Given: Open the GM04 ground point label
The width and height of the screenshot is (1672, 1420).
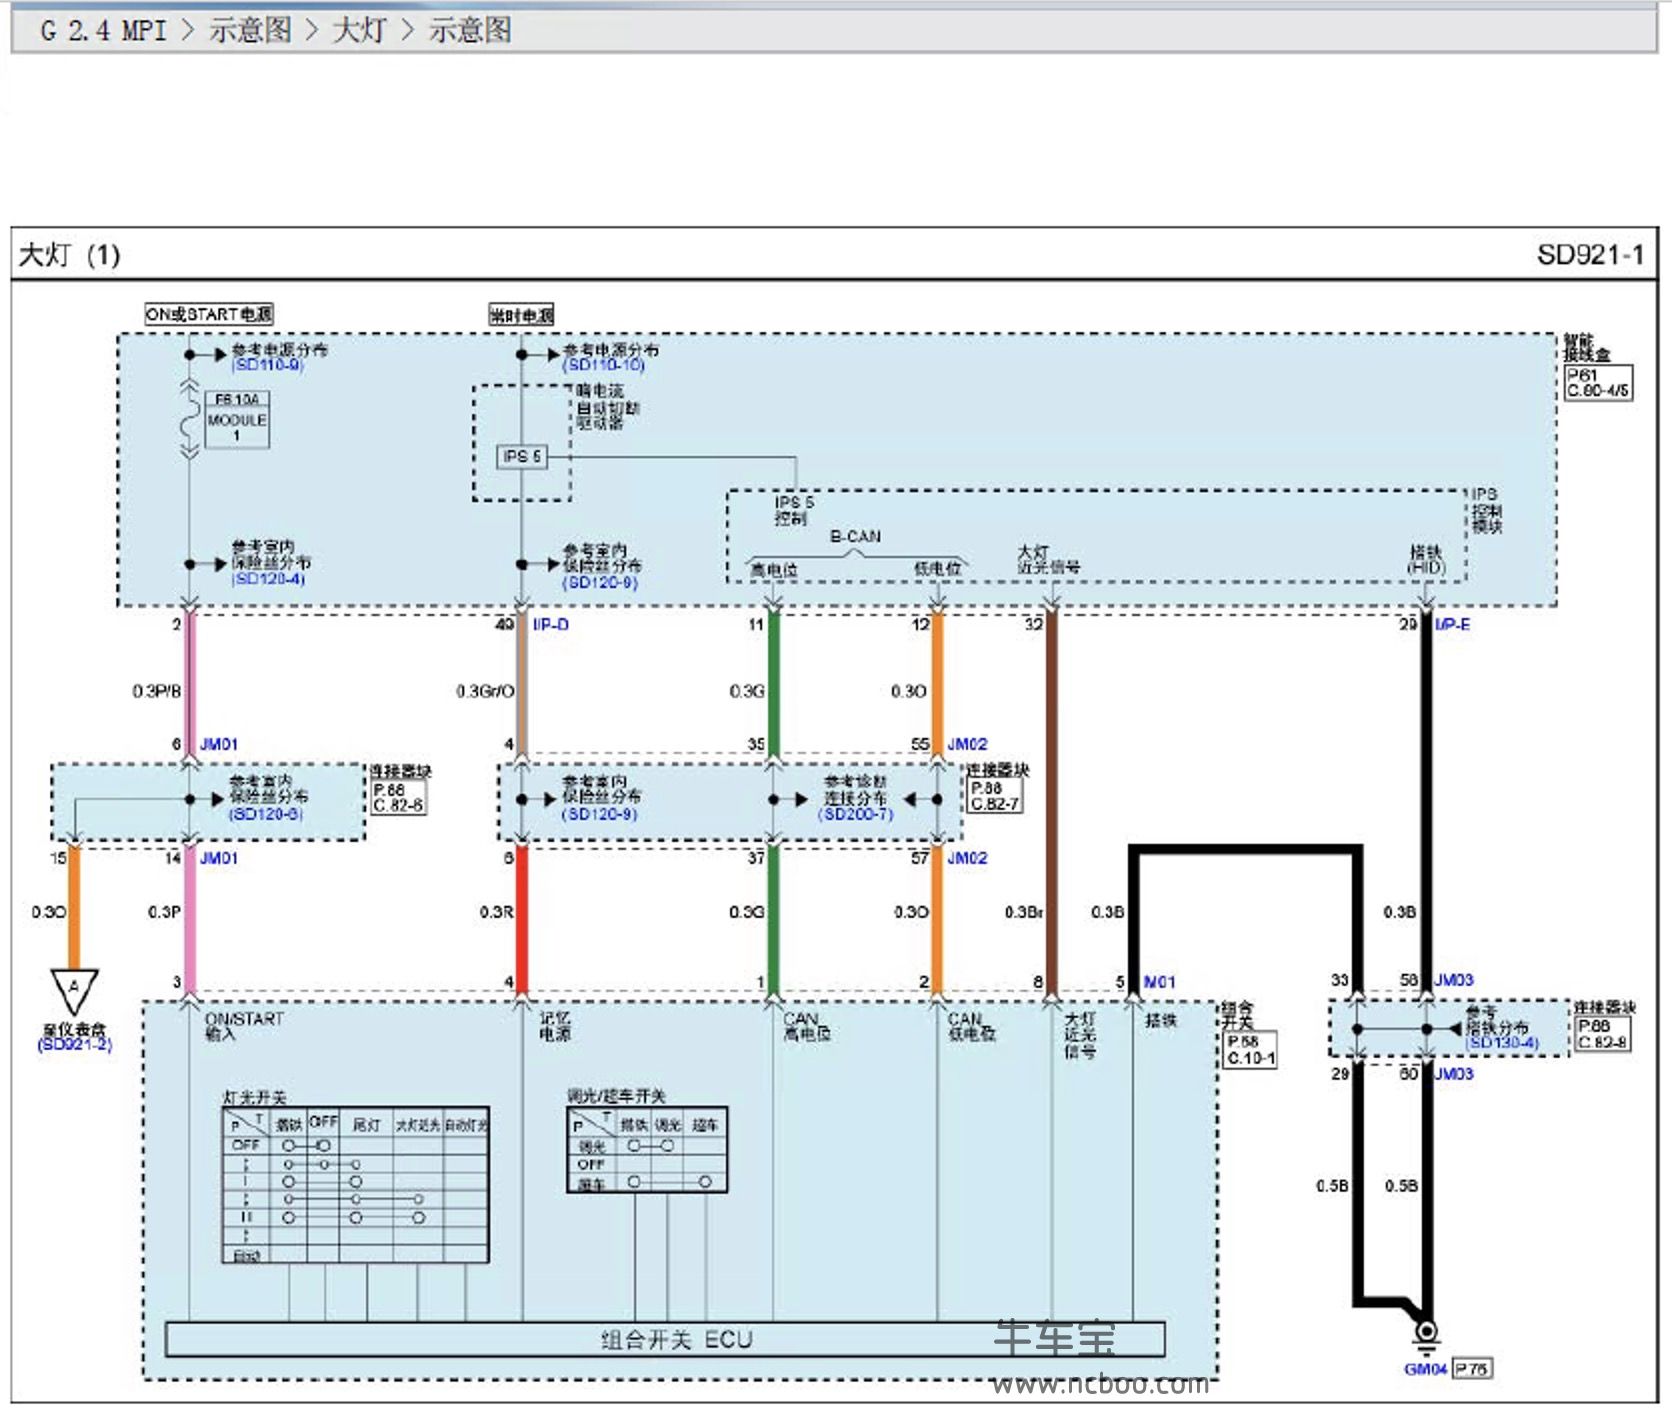Looking at the screenshot, I should tap(1425, 1369).
